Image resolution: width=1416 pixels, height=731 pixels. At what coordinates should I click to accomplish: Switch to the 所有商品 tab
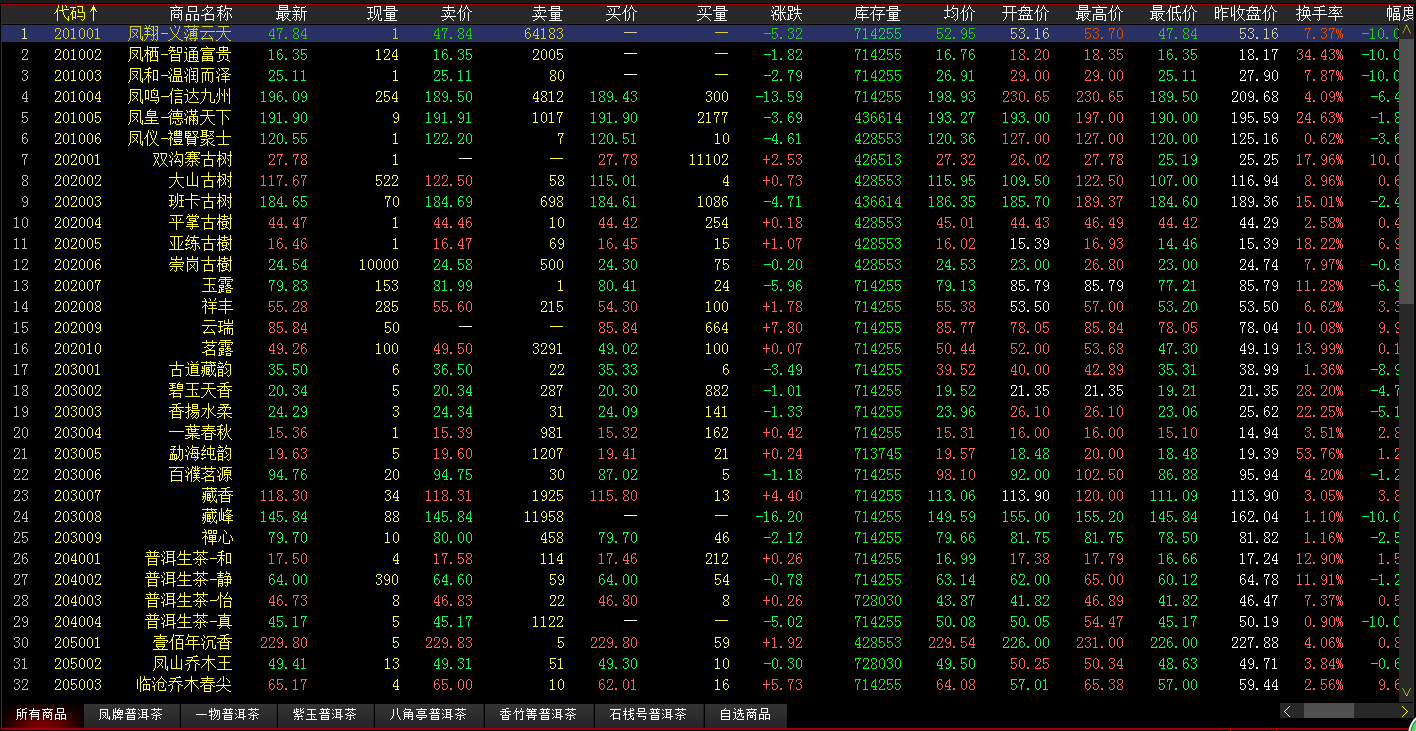click(x=41, y=715)
